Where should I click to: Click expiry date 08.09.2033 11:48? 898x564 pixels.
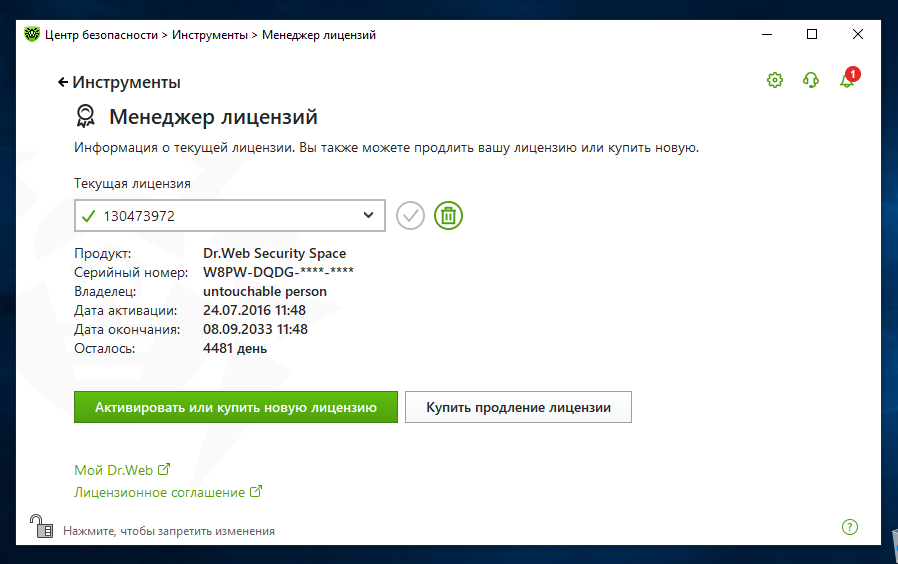click(255, 329)
